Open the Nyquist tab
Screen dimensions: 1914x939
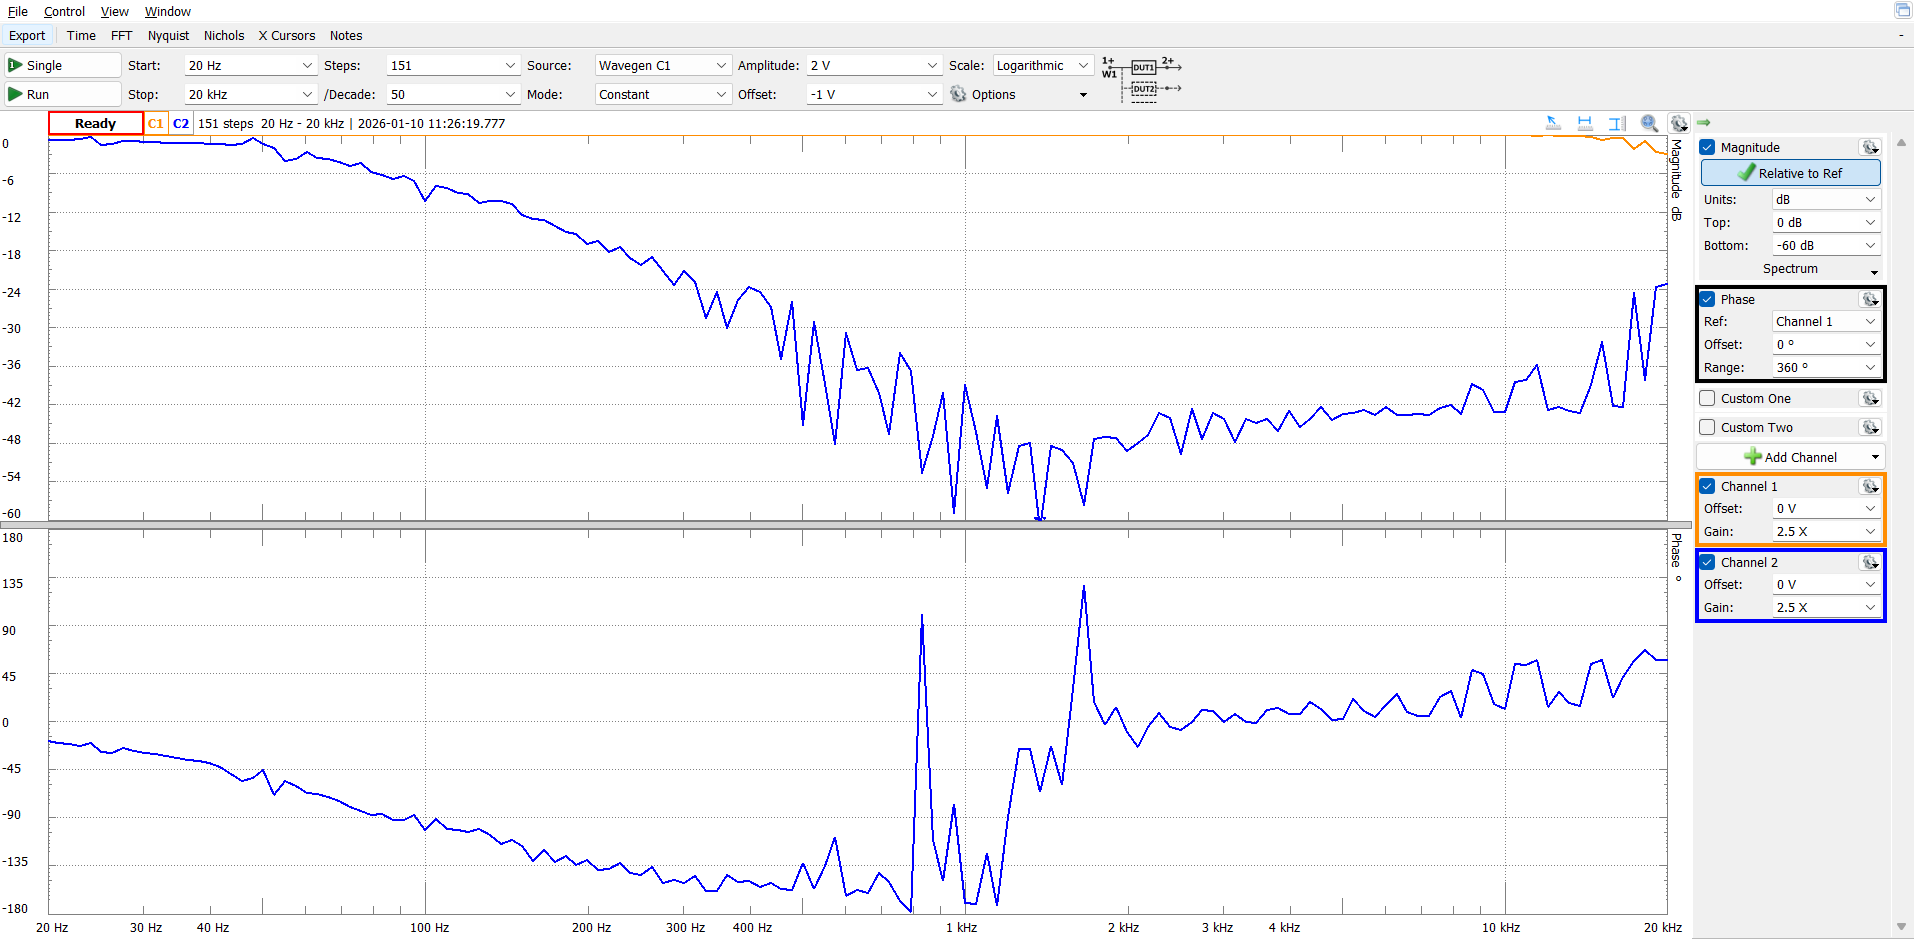click(x=168, y=35)
